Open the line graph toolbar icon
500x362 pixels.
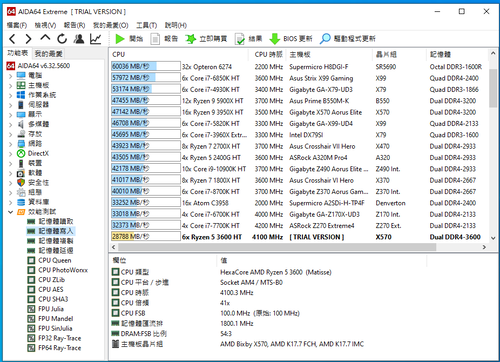[x=96, y=39]
